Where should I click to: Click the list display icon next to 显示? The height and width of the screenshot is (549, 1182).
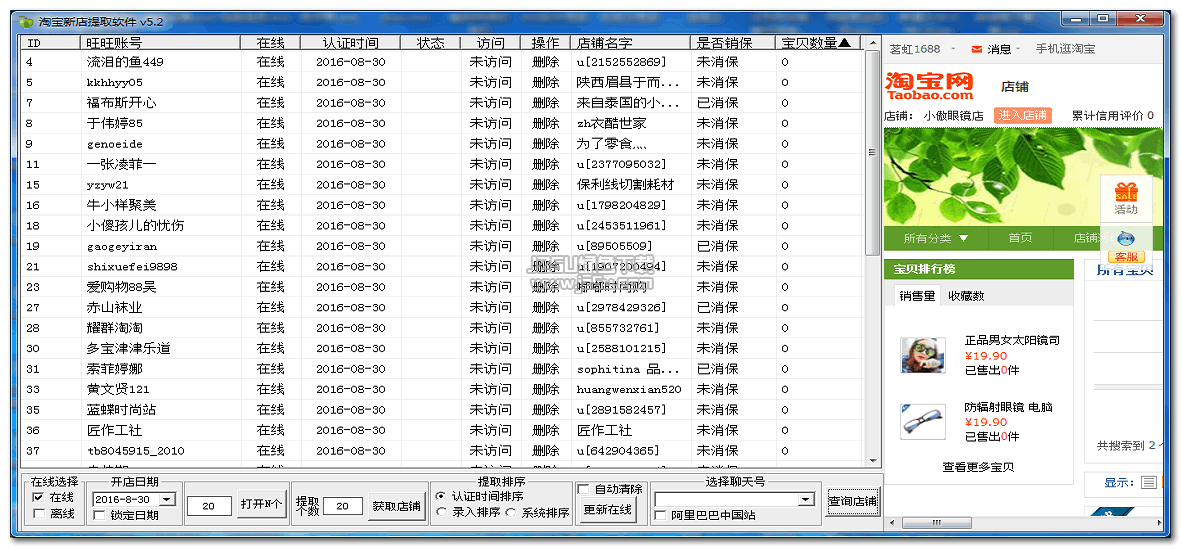tap(1149, 483)
